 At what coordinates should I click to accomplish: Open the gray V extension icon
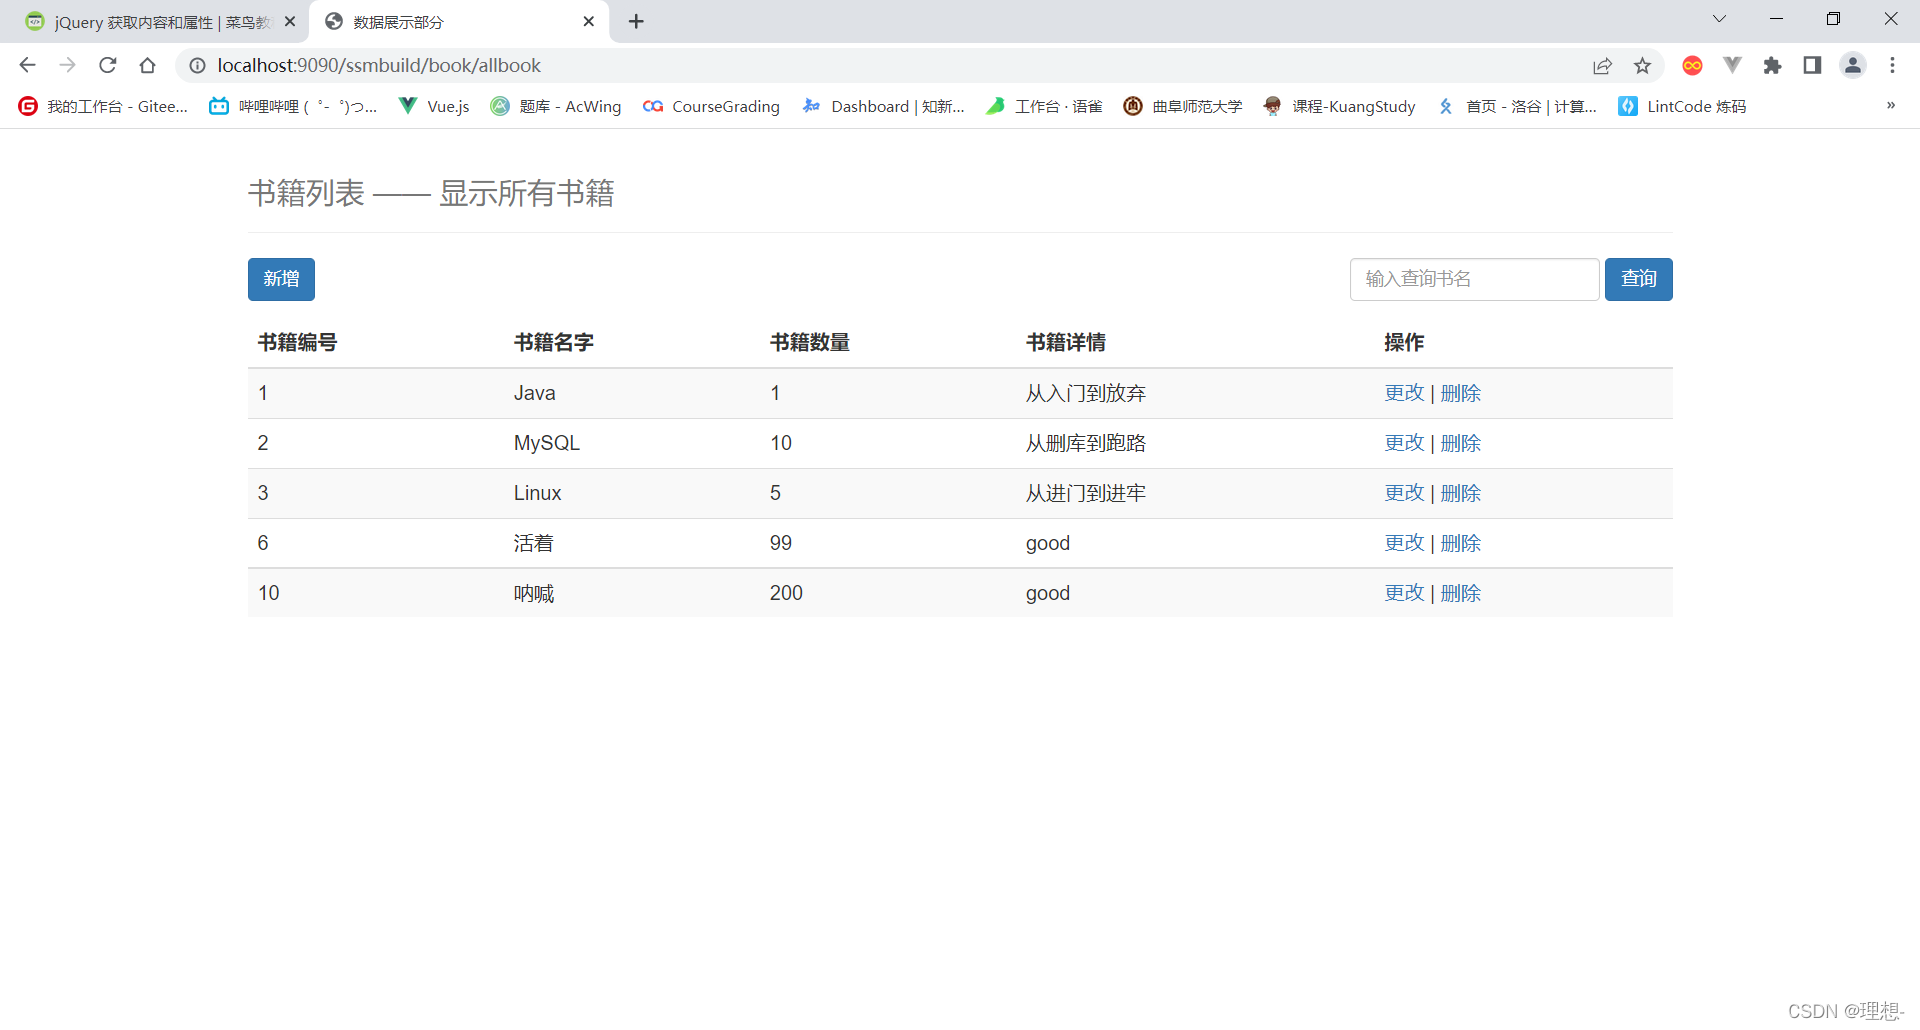[1732, 65]
